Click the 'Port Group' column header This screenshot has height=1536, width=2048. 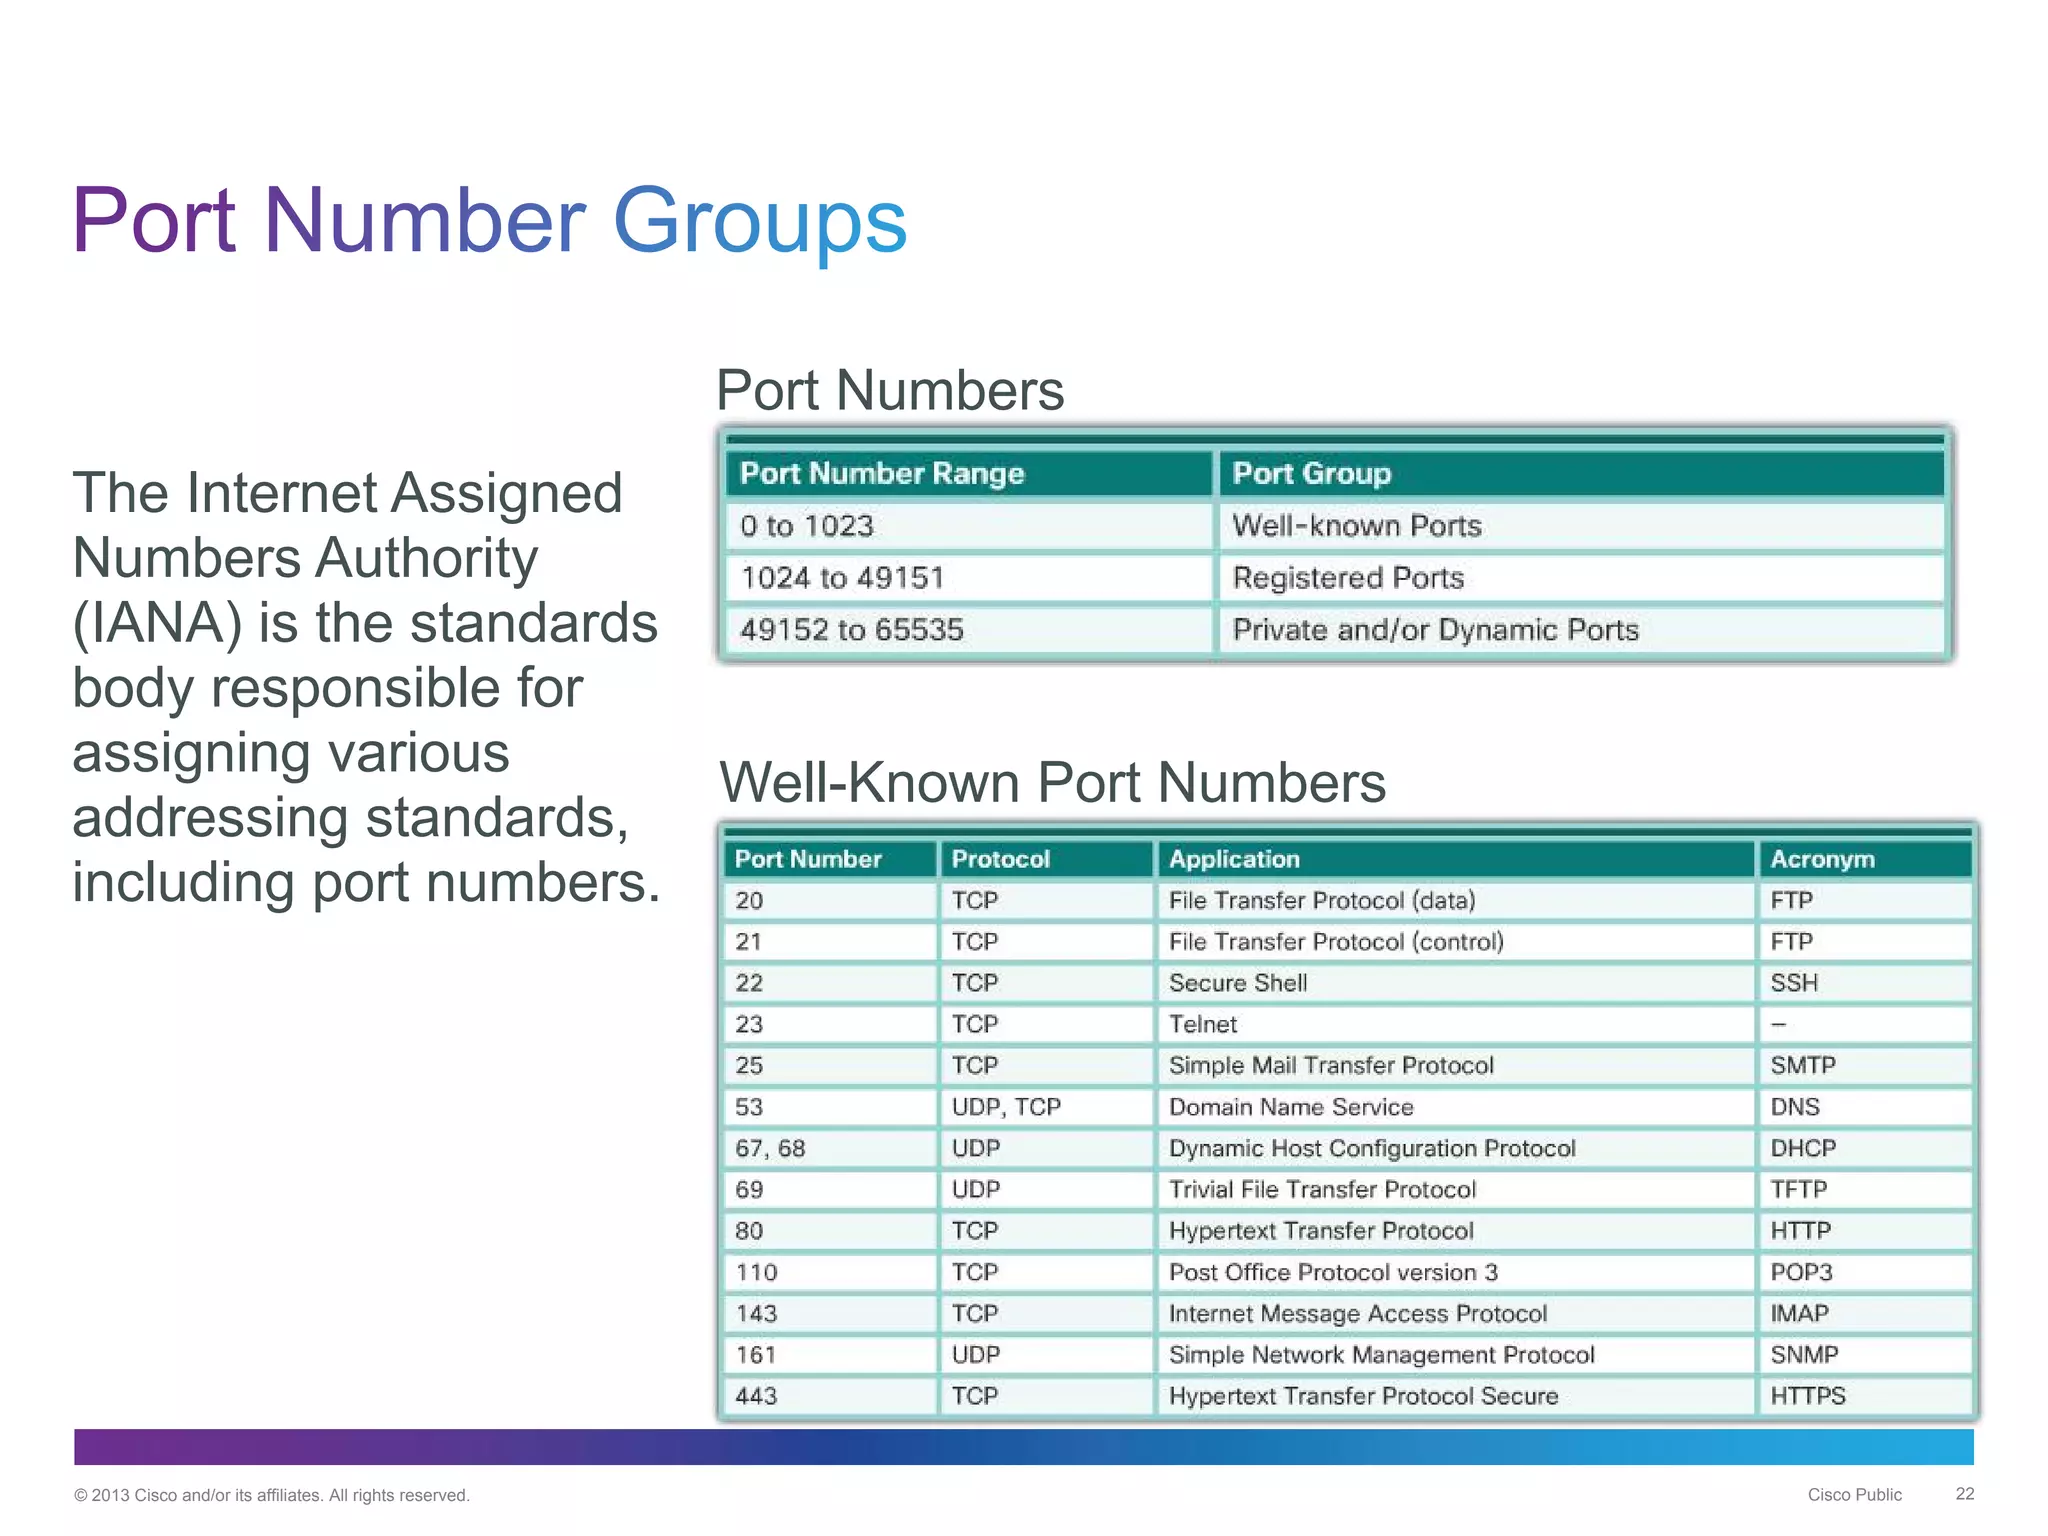[x=1581, y=473]
